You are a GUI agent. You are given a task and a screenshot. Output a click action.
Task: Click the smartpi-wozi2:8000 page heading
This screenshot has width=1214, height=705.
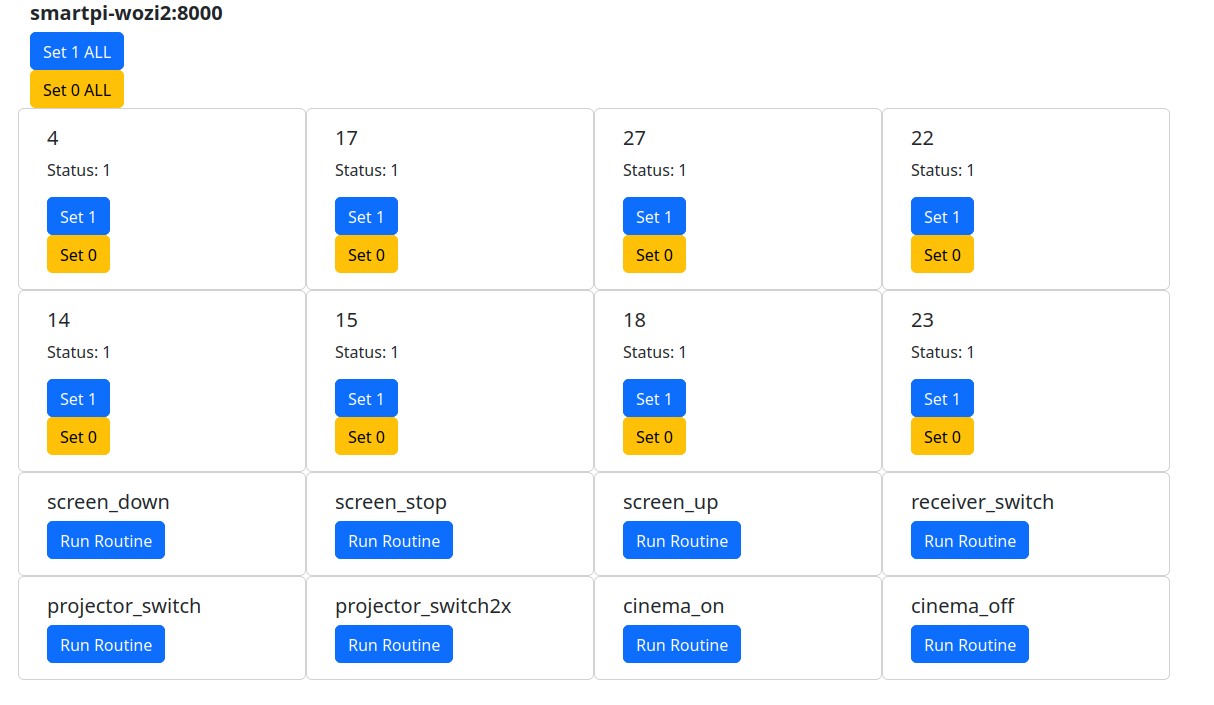[126, 14]
